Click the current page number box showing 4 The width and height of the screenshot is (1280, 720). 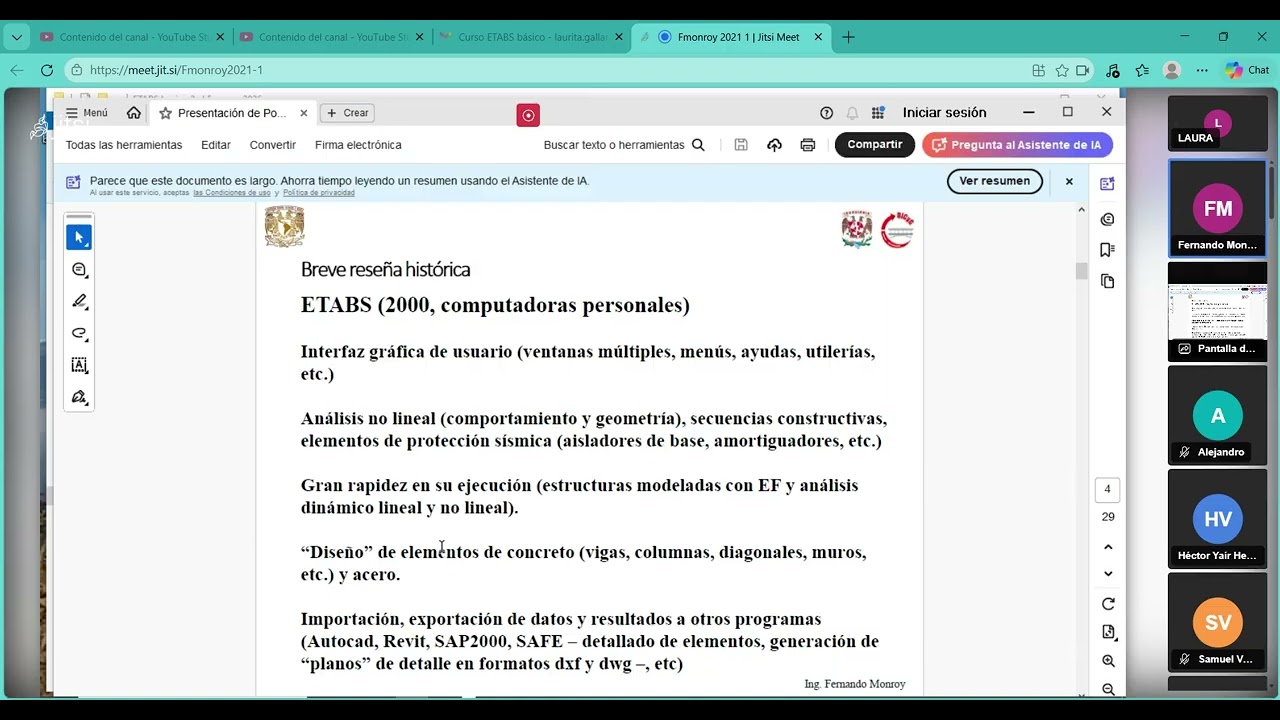1107,490
